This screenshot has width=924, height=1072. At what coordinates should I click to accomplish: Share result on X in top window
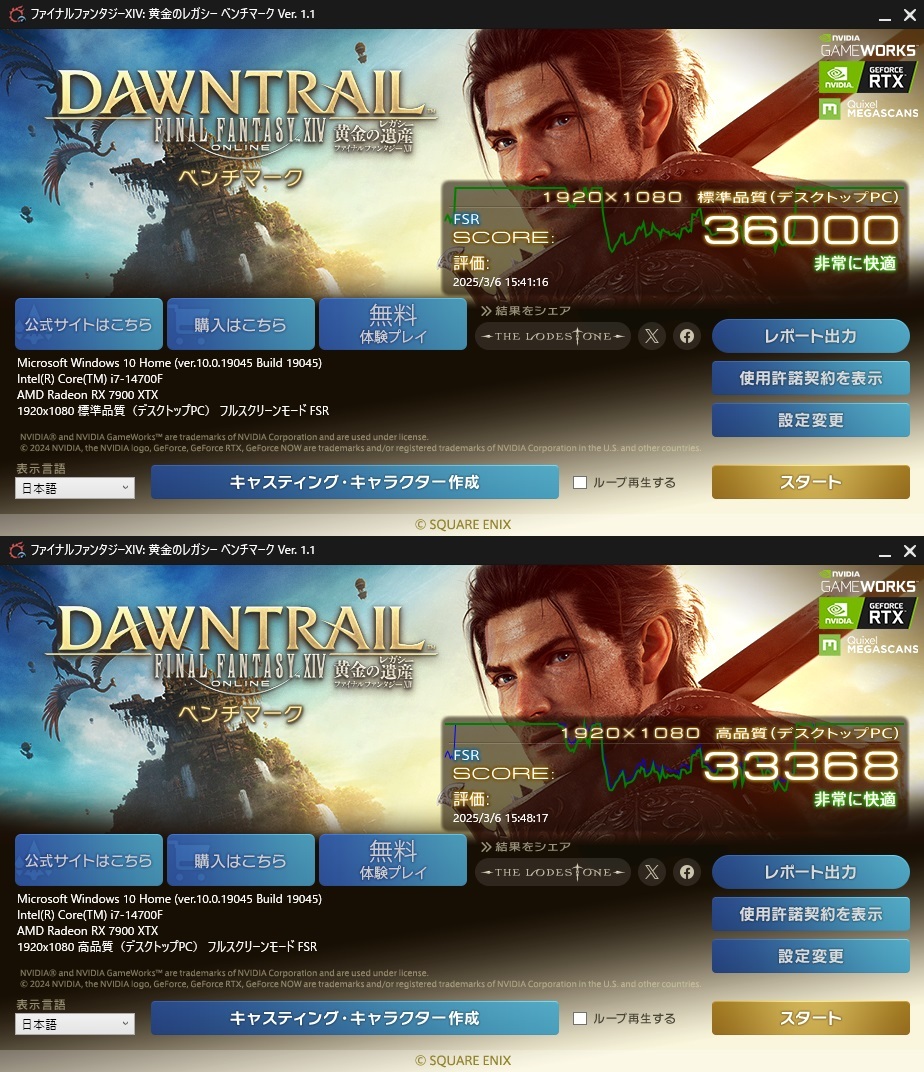pos(652,336)
